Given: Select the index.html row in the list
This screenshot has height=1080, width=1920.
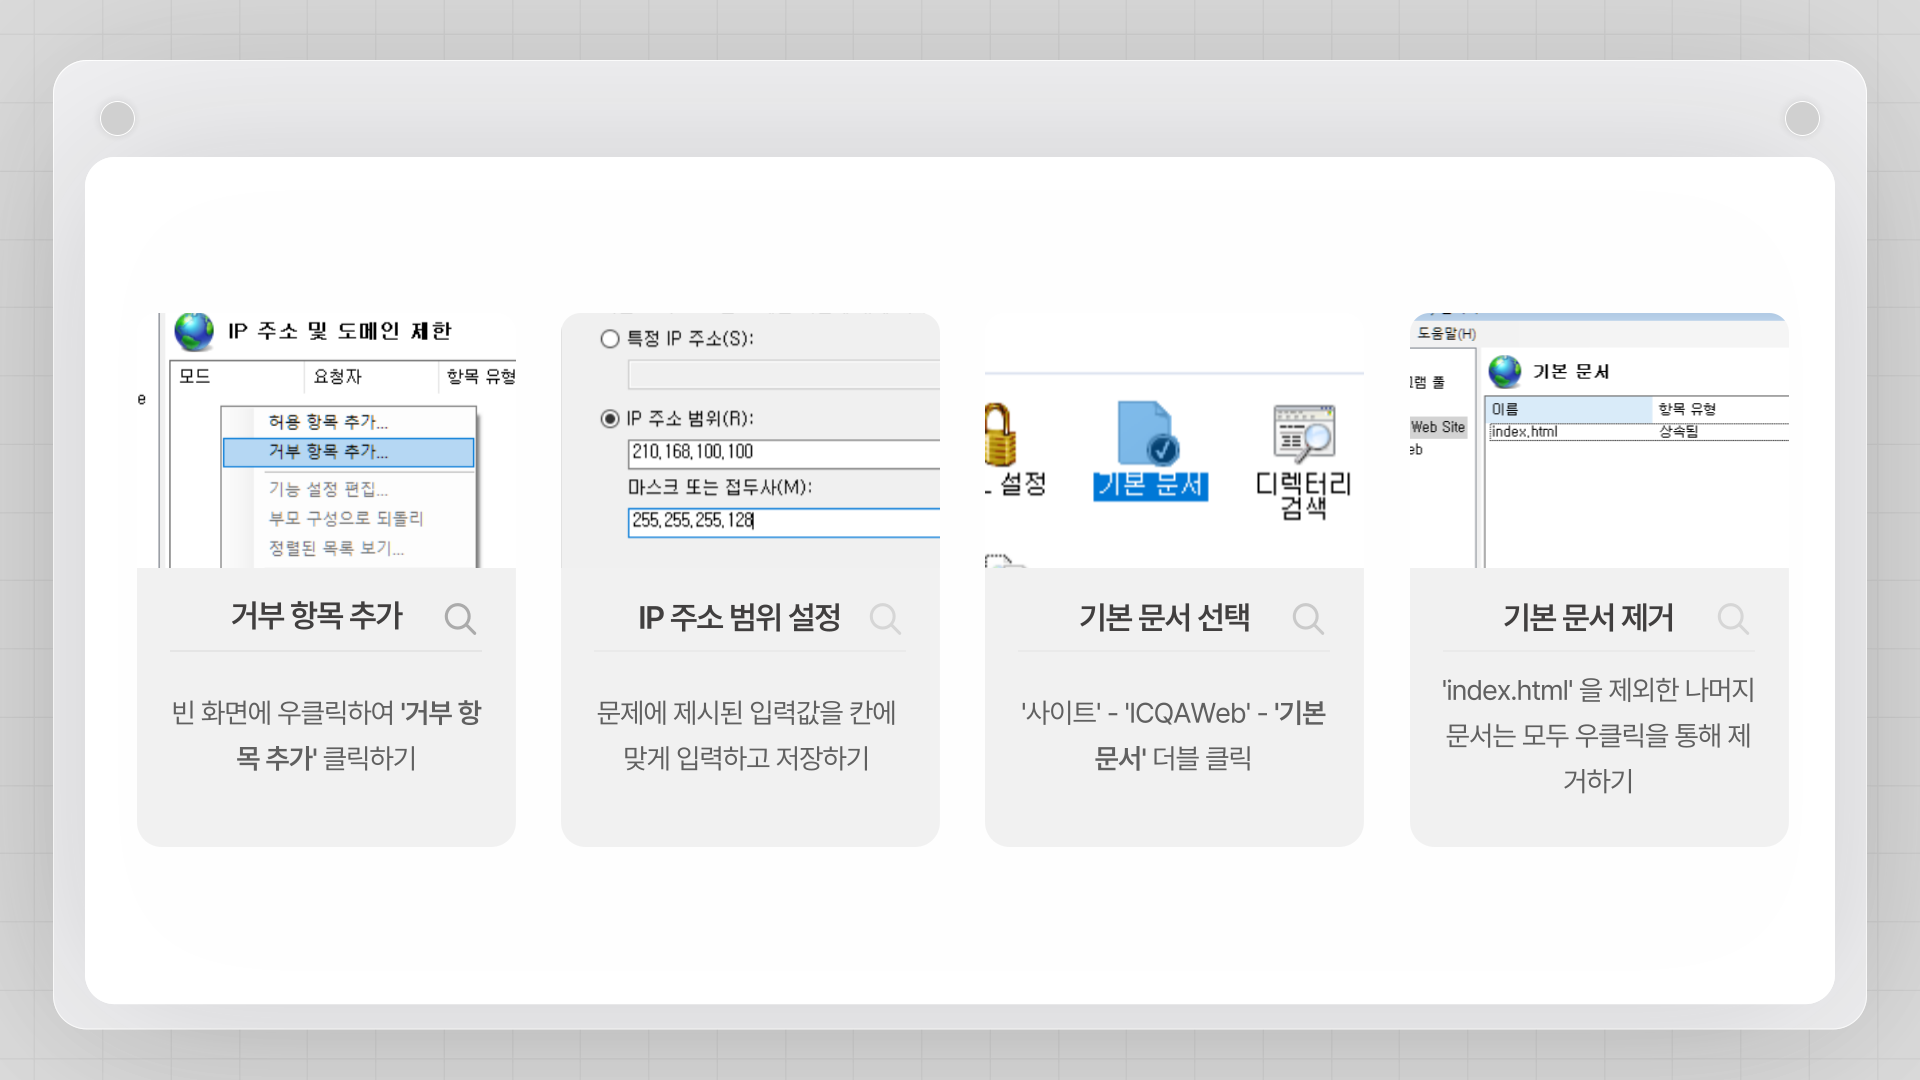Looking at the screenshot, I should click(1524, 432).
